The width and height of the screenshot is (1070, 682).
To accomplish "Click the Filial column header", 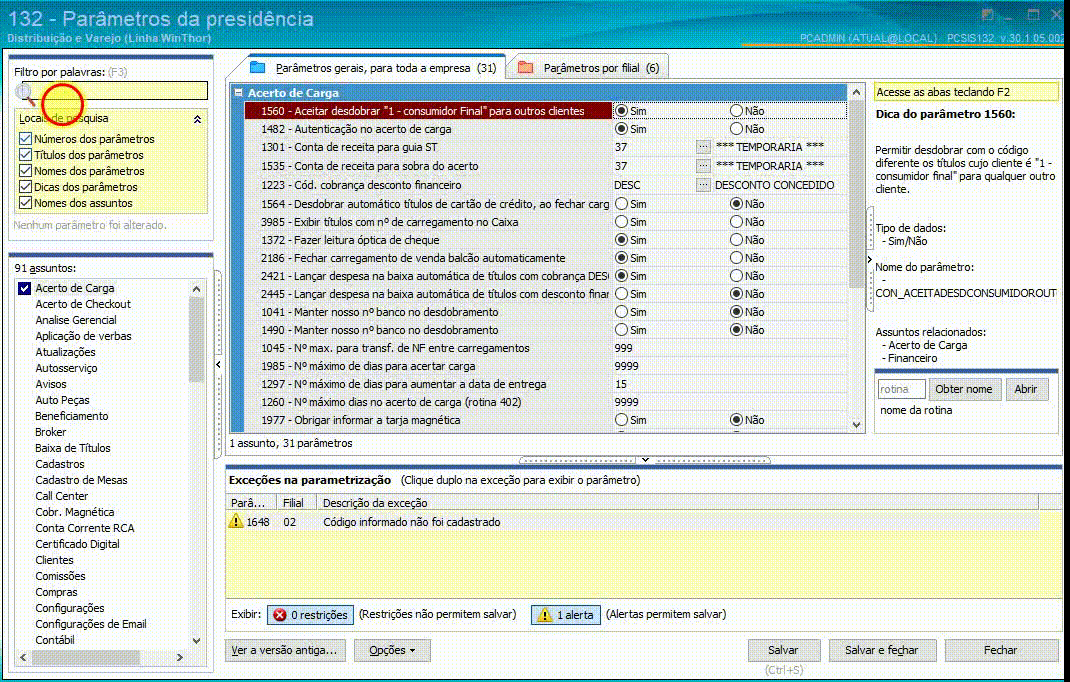I will click(295, 503).
